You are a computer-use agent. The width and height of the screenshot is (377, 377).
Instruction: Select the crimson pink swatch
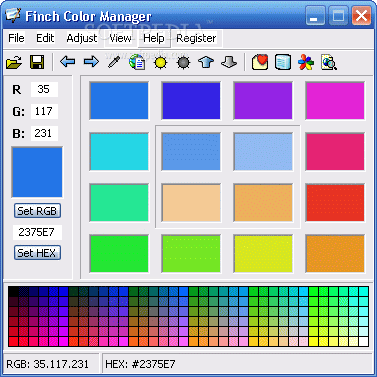pyautogui.click(x=335, y=152)
